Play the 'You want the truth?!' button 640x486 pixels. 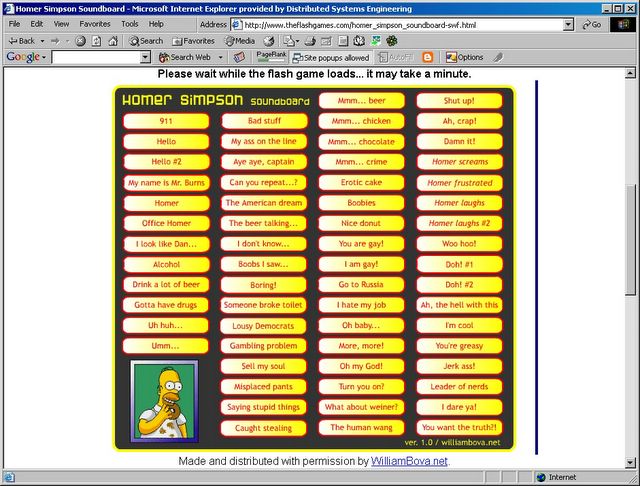pyautogui.click(x=459, y=428)
